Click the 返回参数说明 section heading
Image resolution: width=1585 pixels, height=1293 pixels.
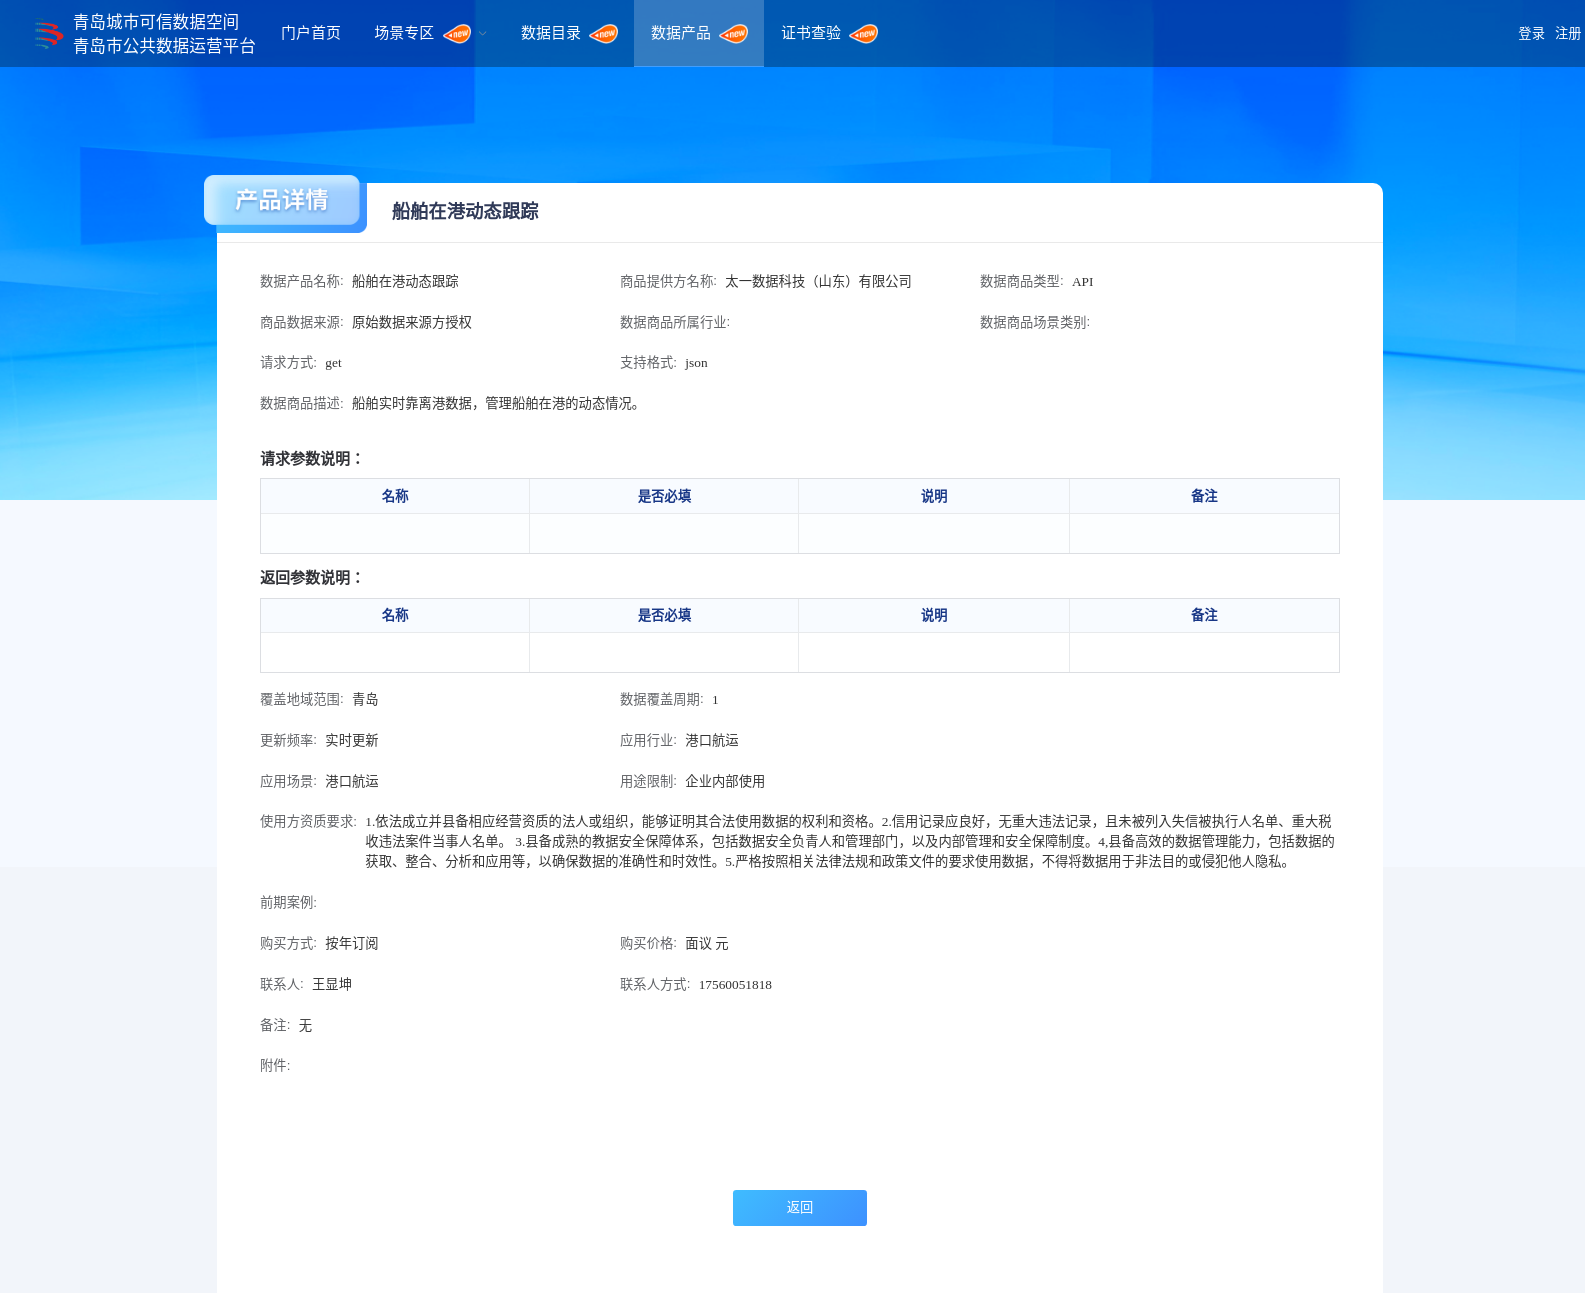(312, 578)
